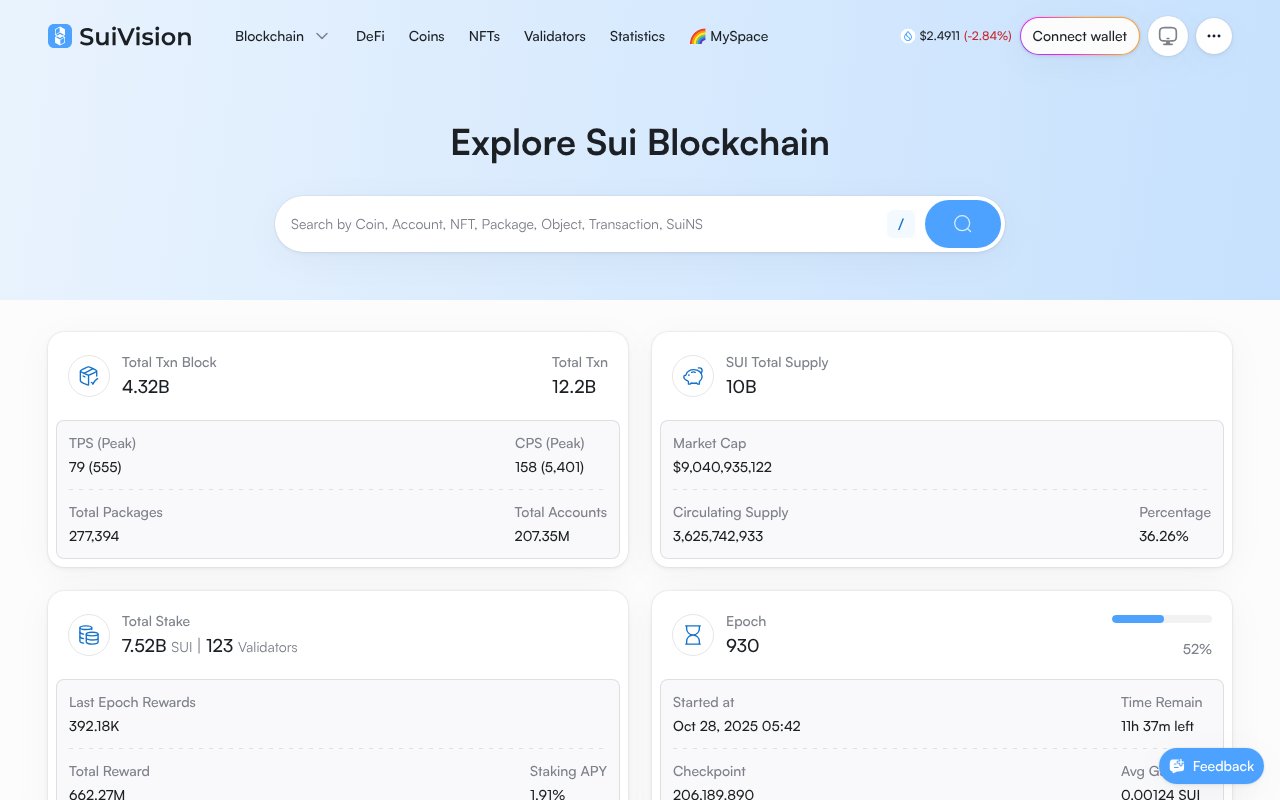Click the SuiVision logo icon
The width and height of the screenshot is (1280, 800).
[x=59, y=36]
